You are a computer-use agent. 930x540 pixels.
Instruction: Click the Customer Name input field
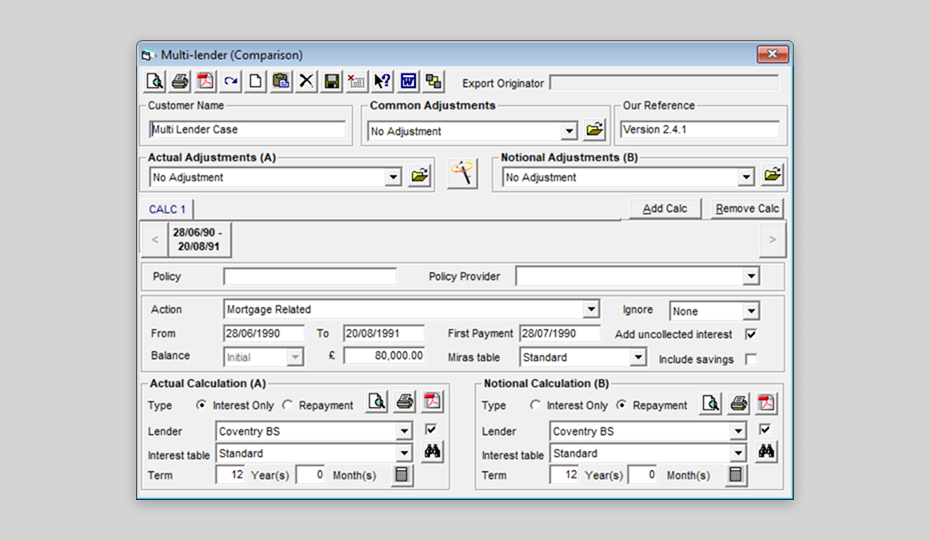(x=247, y=129)
